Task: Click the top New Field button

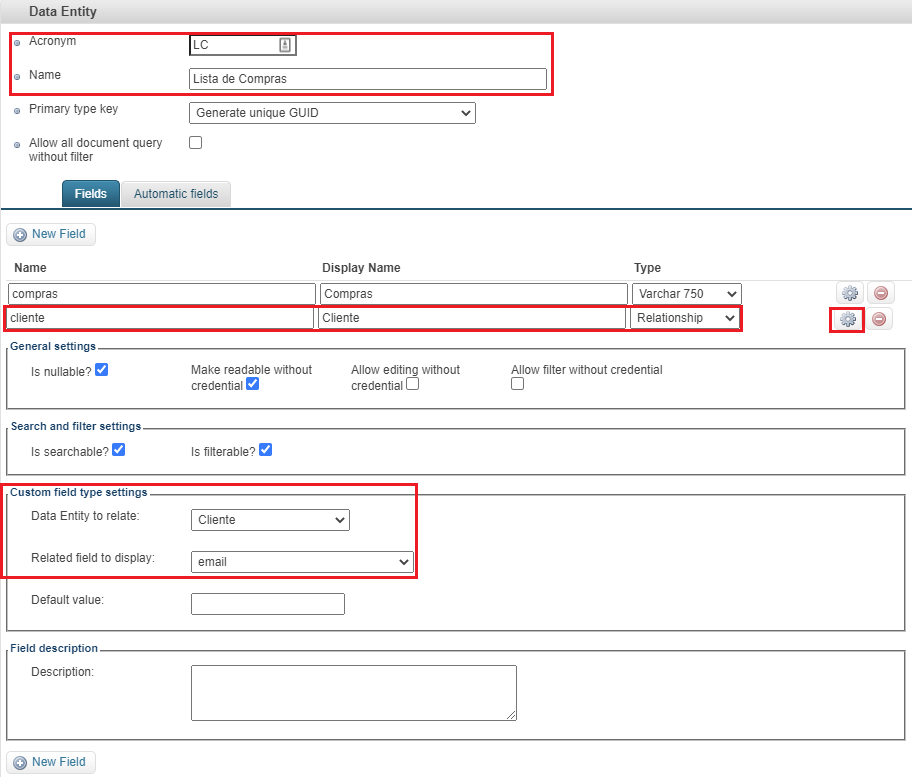Action: (x=51, y=234)
